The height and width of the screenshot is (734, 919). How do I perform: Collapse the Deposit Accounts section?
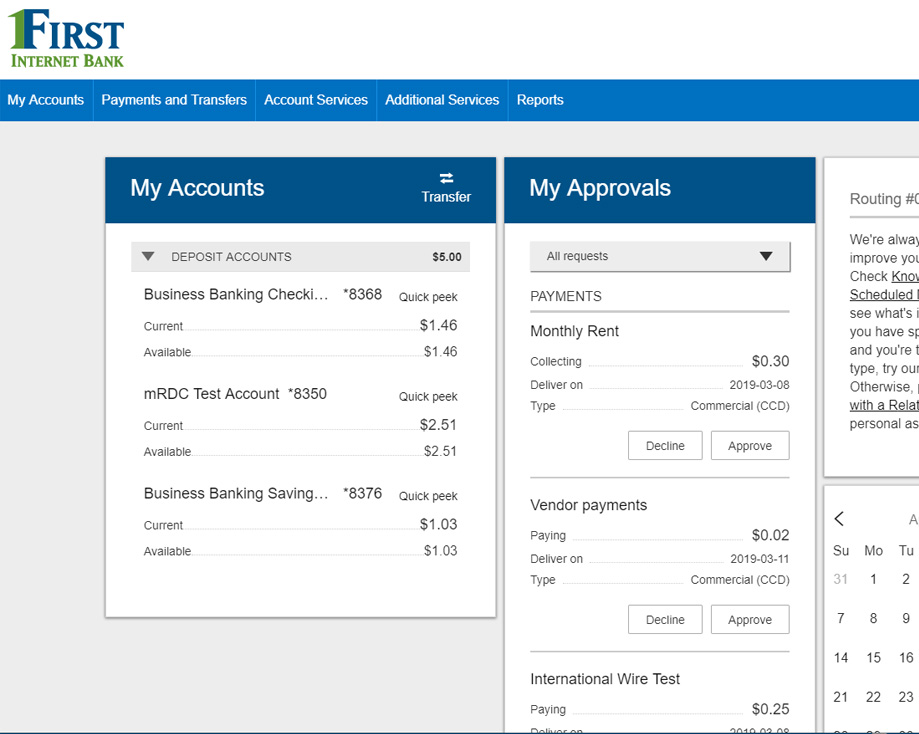pyautogui.click(x=148, y=257)
